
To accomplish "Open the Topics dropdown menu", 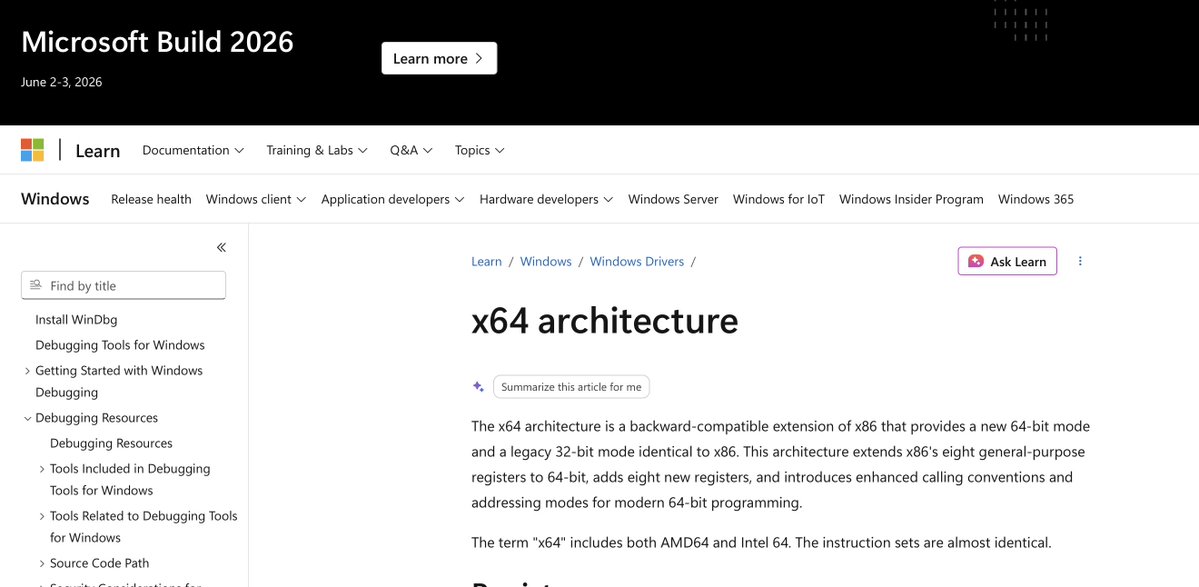I will 479,150.
